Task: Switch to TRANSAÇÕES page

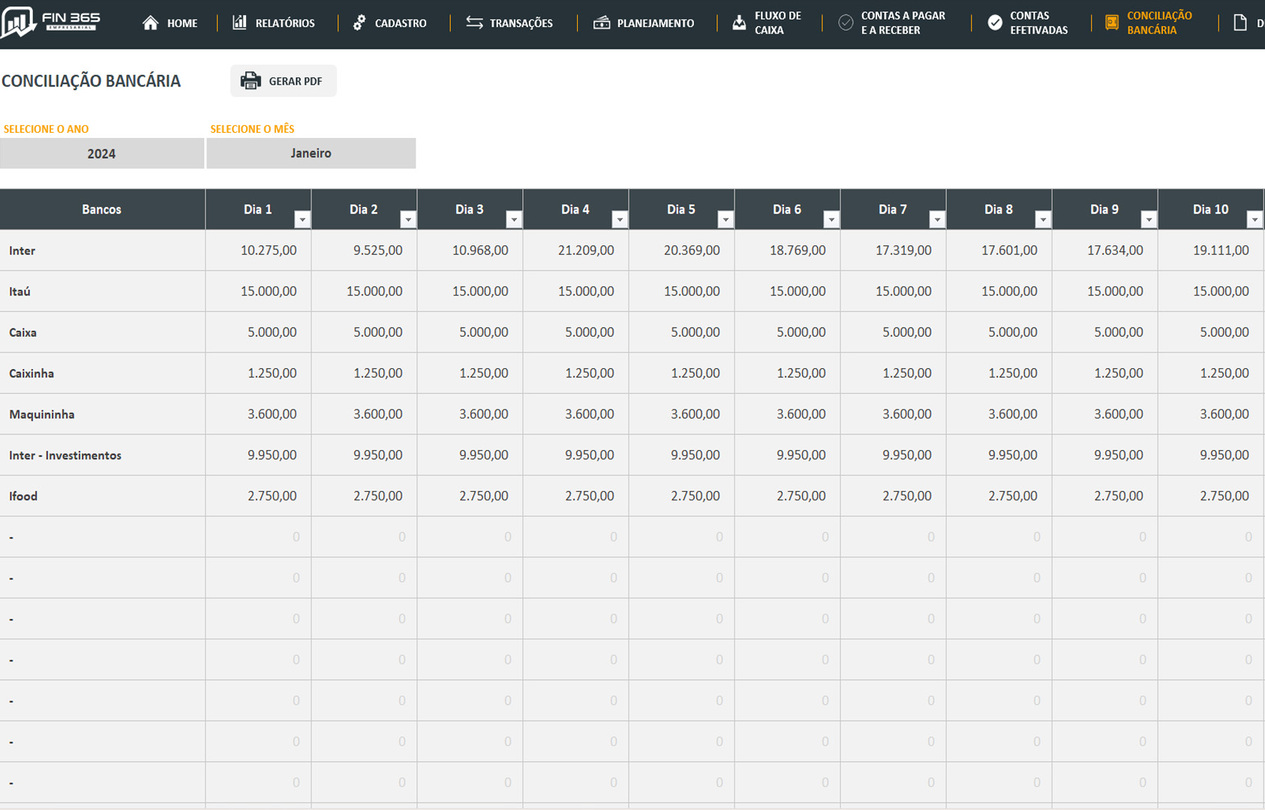Action: (521, 23)
